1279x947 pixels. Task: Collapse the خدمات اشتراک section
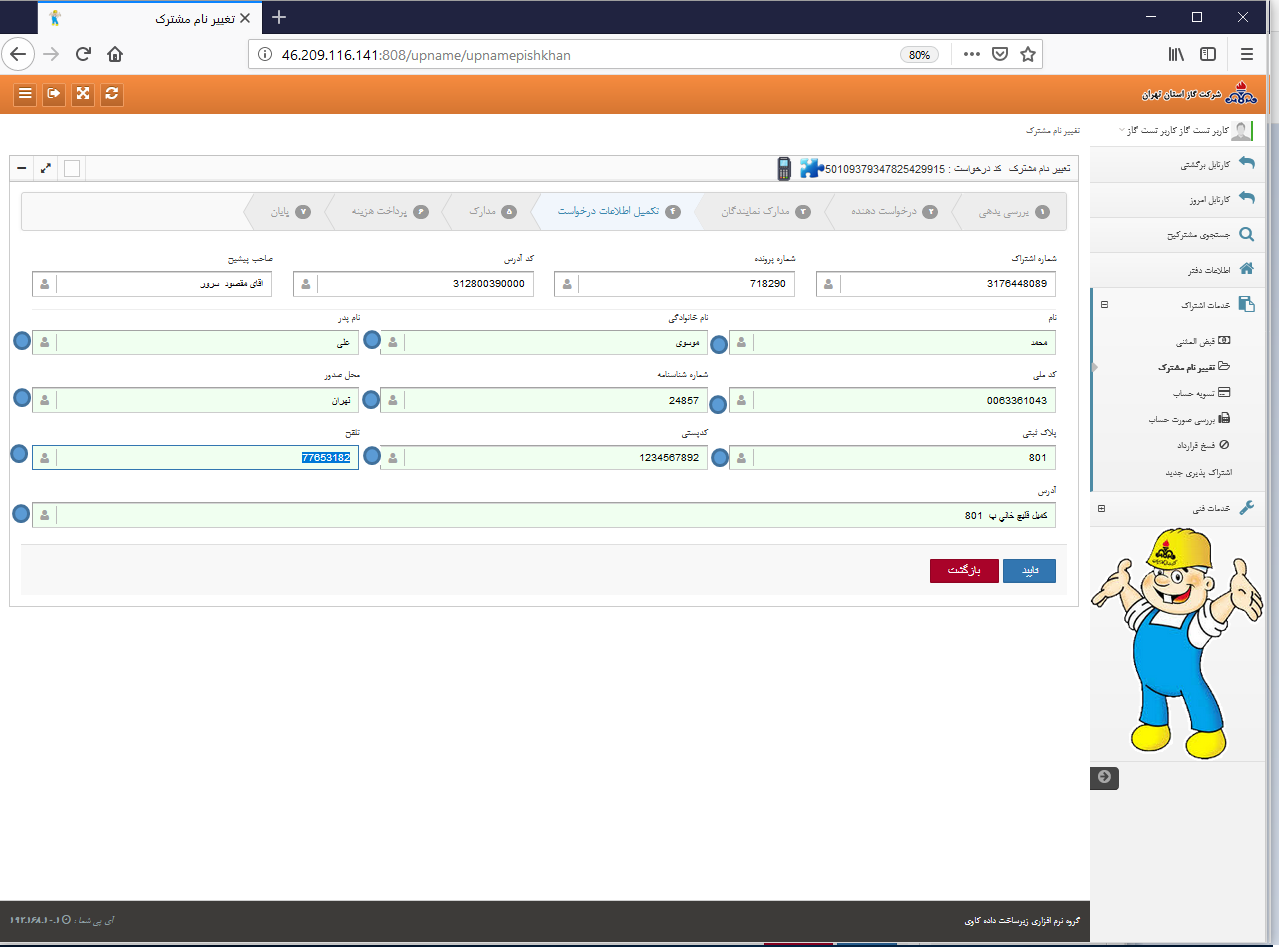(1104, 304)
